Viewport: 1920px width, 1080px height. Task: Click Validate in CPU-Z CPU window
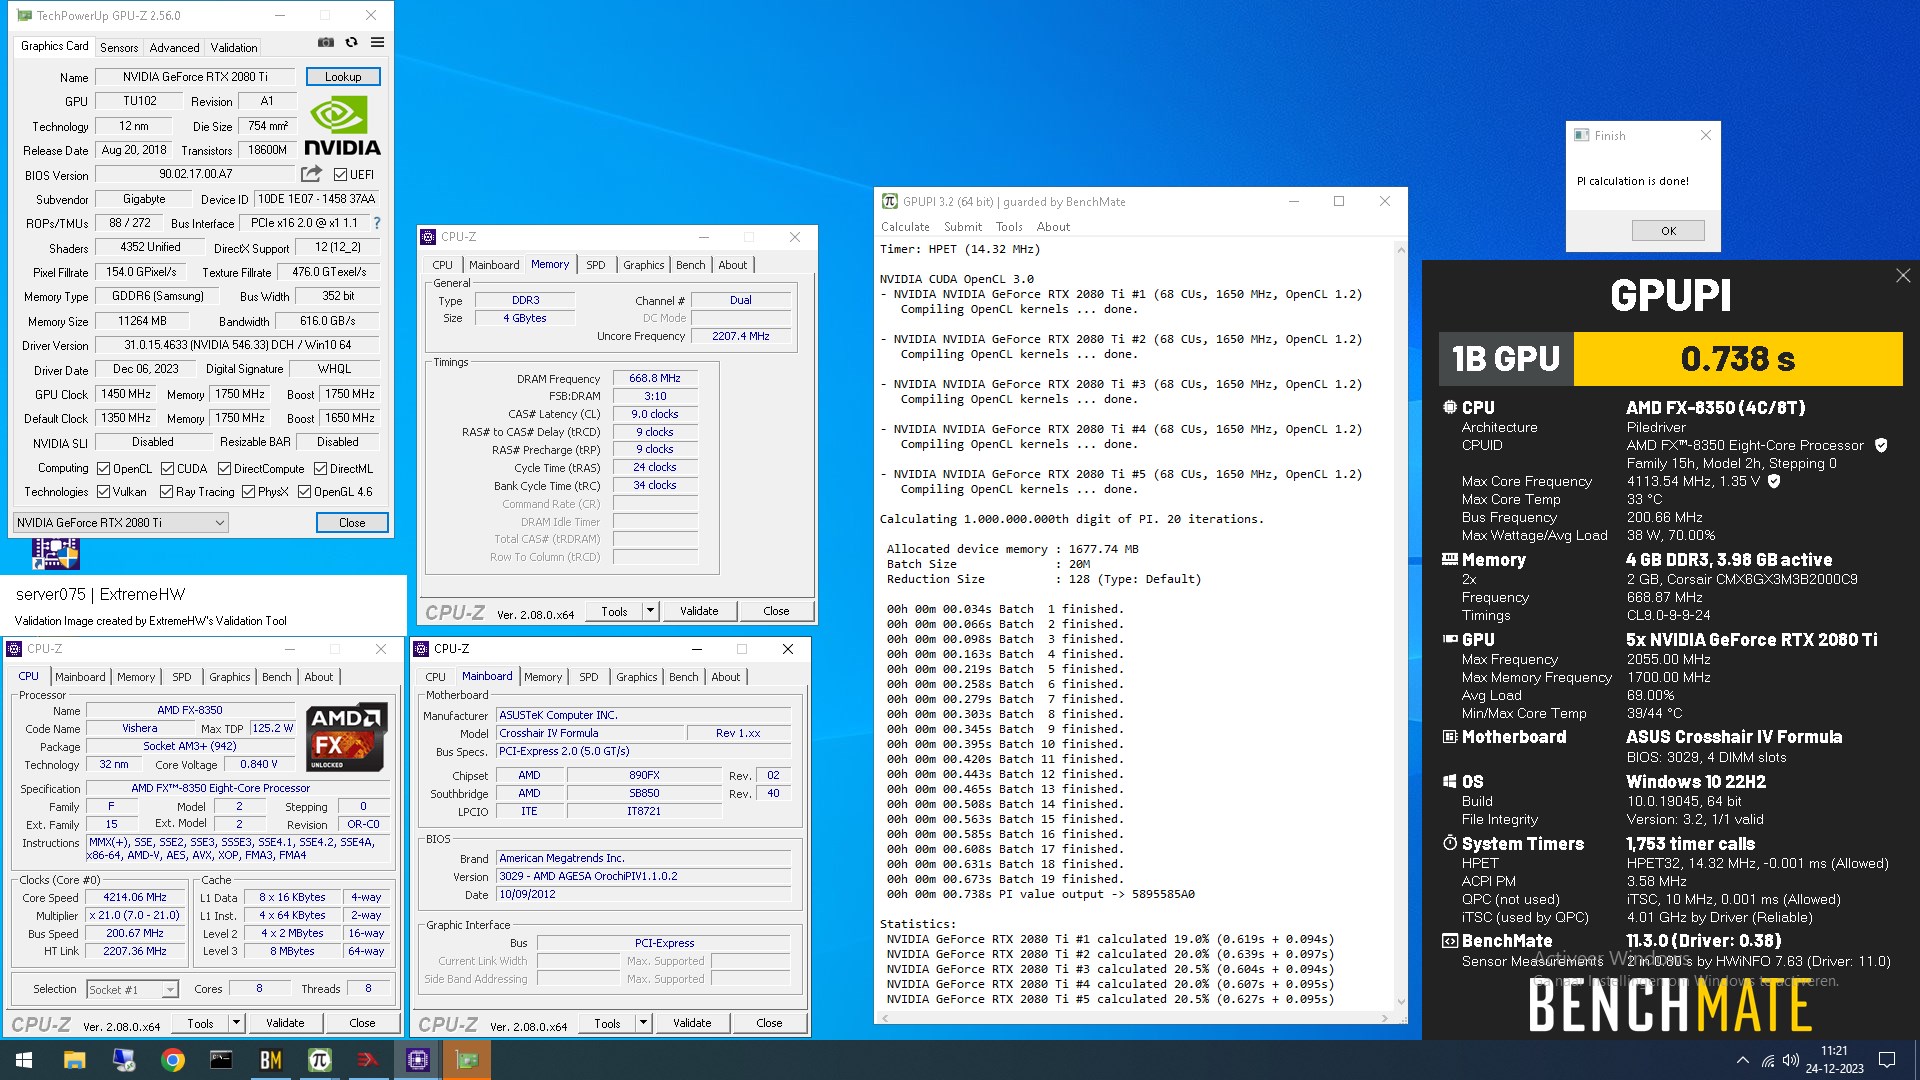pyautogui.click(x=285, y=1023)
